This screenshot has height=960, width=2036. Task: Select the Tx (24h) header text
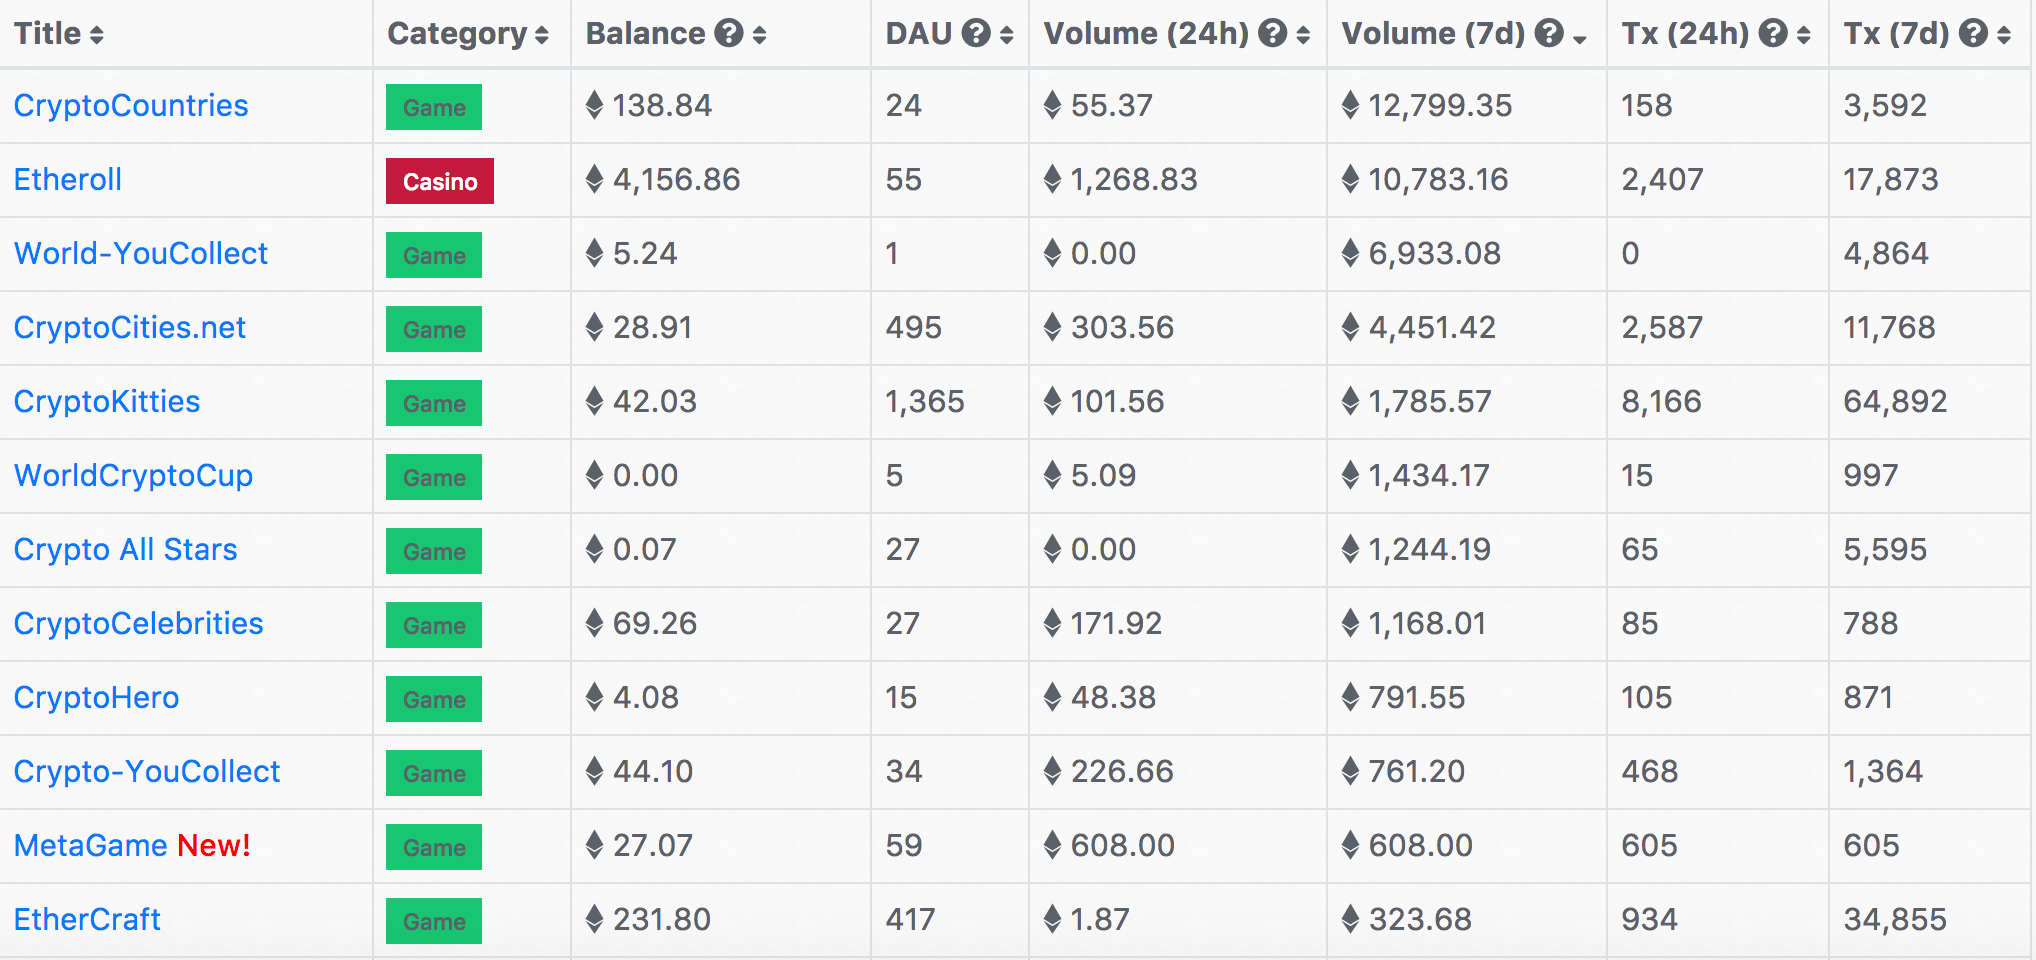coord(1686,34)
